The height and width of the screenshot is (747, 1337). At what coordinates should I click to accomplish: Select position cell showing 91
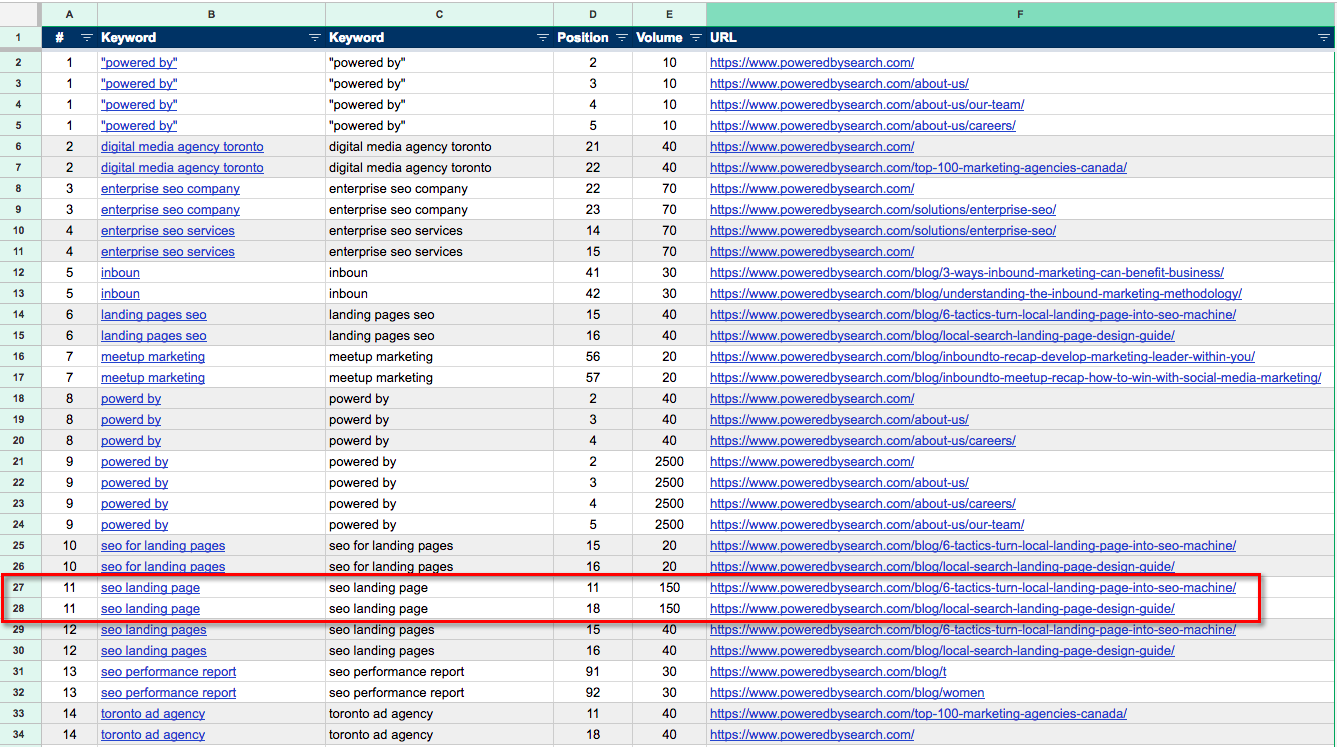593,672
